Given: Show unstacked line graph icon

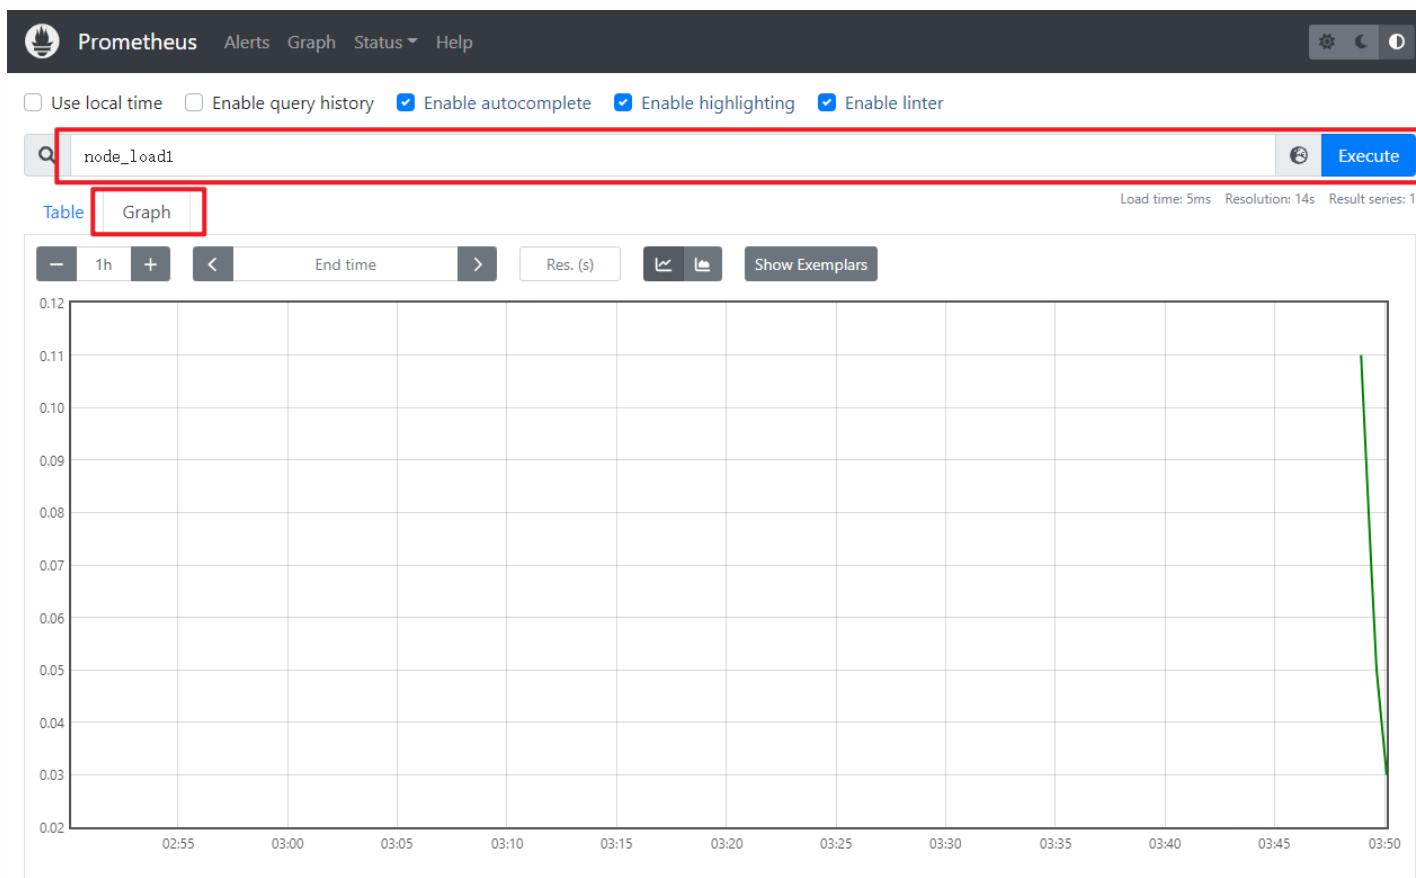Looking at the screenshot, I should 663,265.
